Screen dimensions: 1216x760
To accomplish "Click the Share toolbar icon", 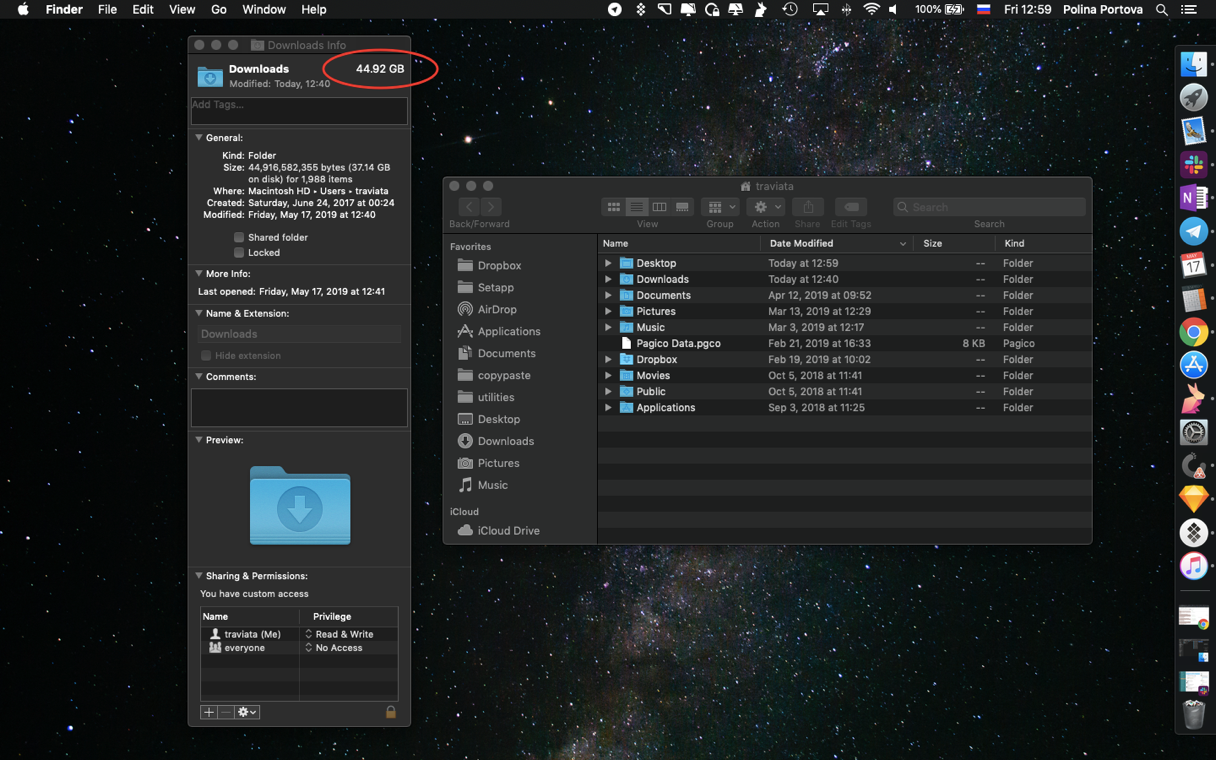I will (x=807, y=207).
